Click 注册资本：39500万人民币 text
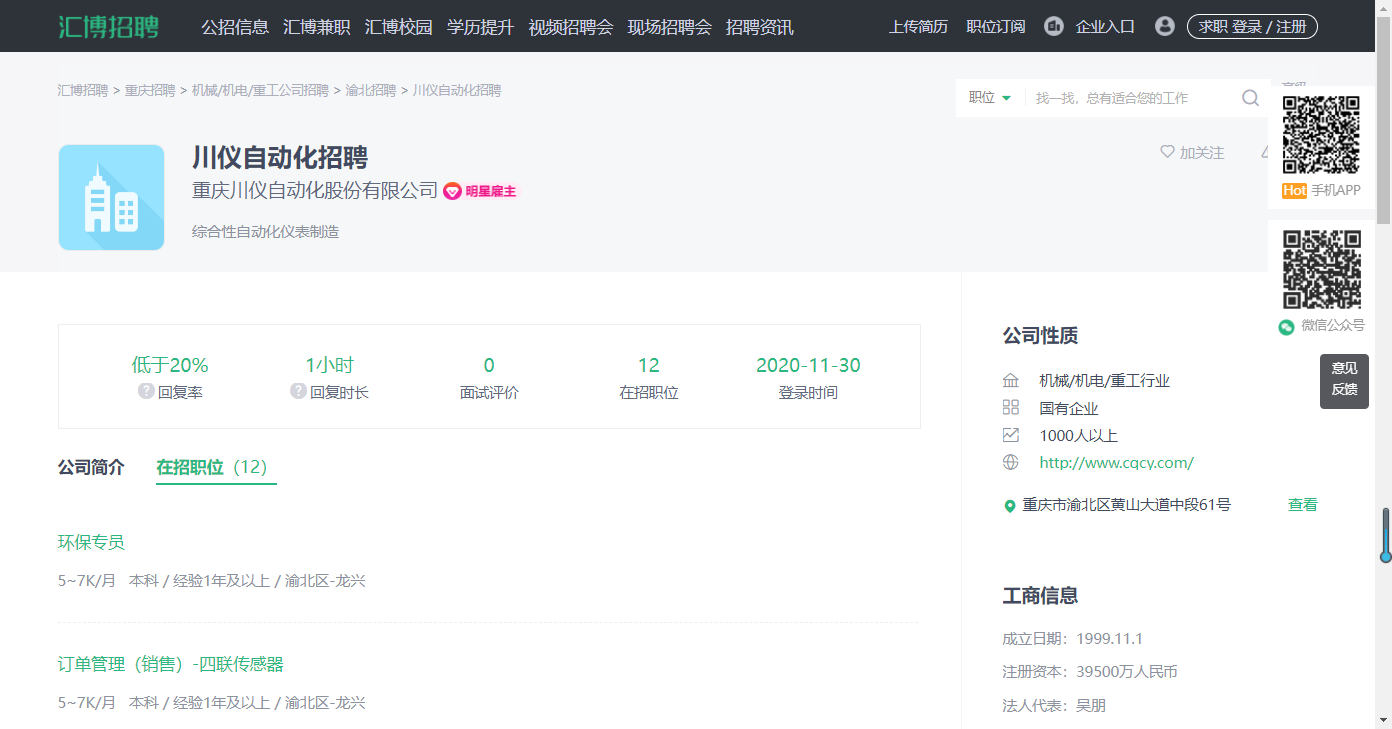Screen dimensions: 1392x729 tap(1090, 672)
